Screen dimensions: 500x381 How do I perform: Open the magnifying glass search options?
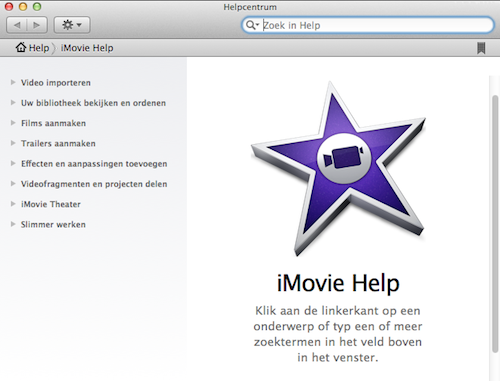click(x=252, y=25)
